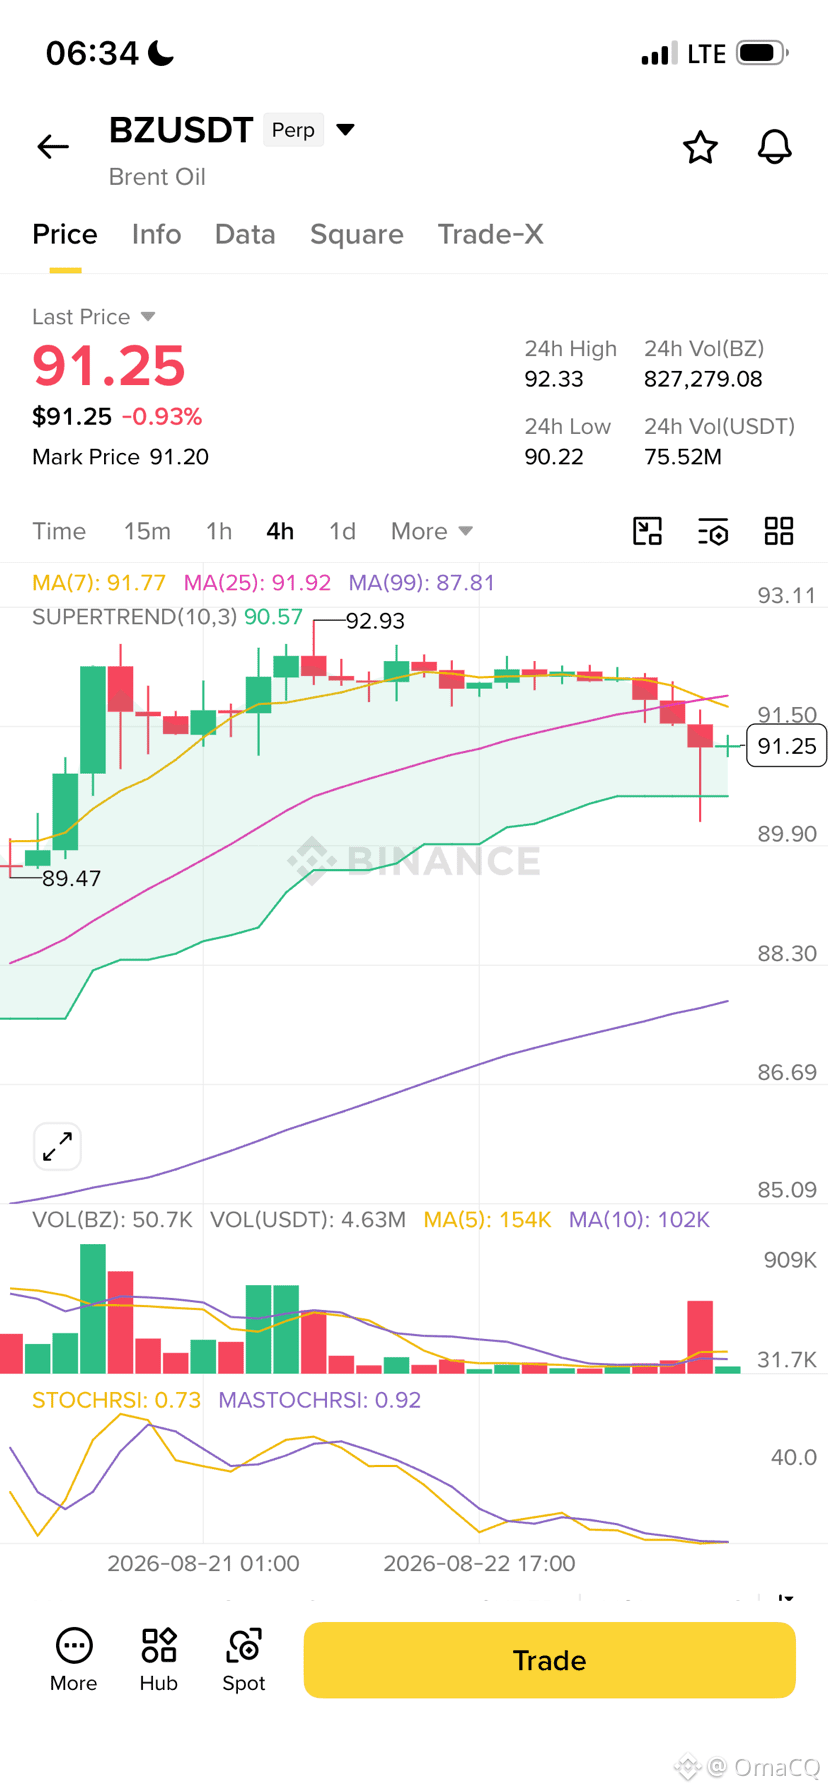The width and height of the screenshot is (828, 1792).
Task: Open the Spot icon
Action: pos(244,1660)
